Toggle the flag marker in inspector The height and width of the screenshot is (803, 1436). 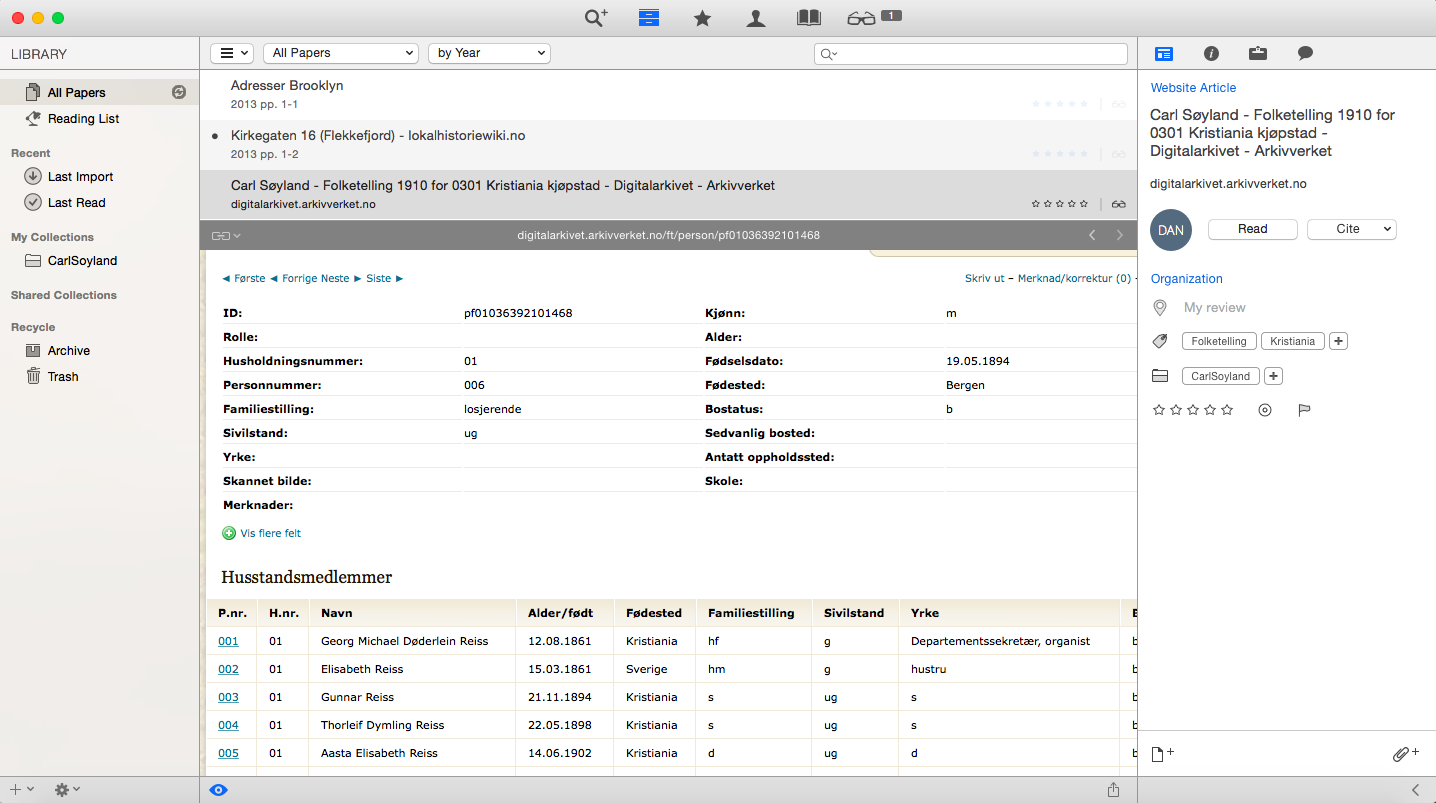[x=1304, y=410]
